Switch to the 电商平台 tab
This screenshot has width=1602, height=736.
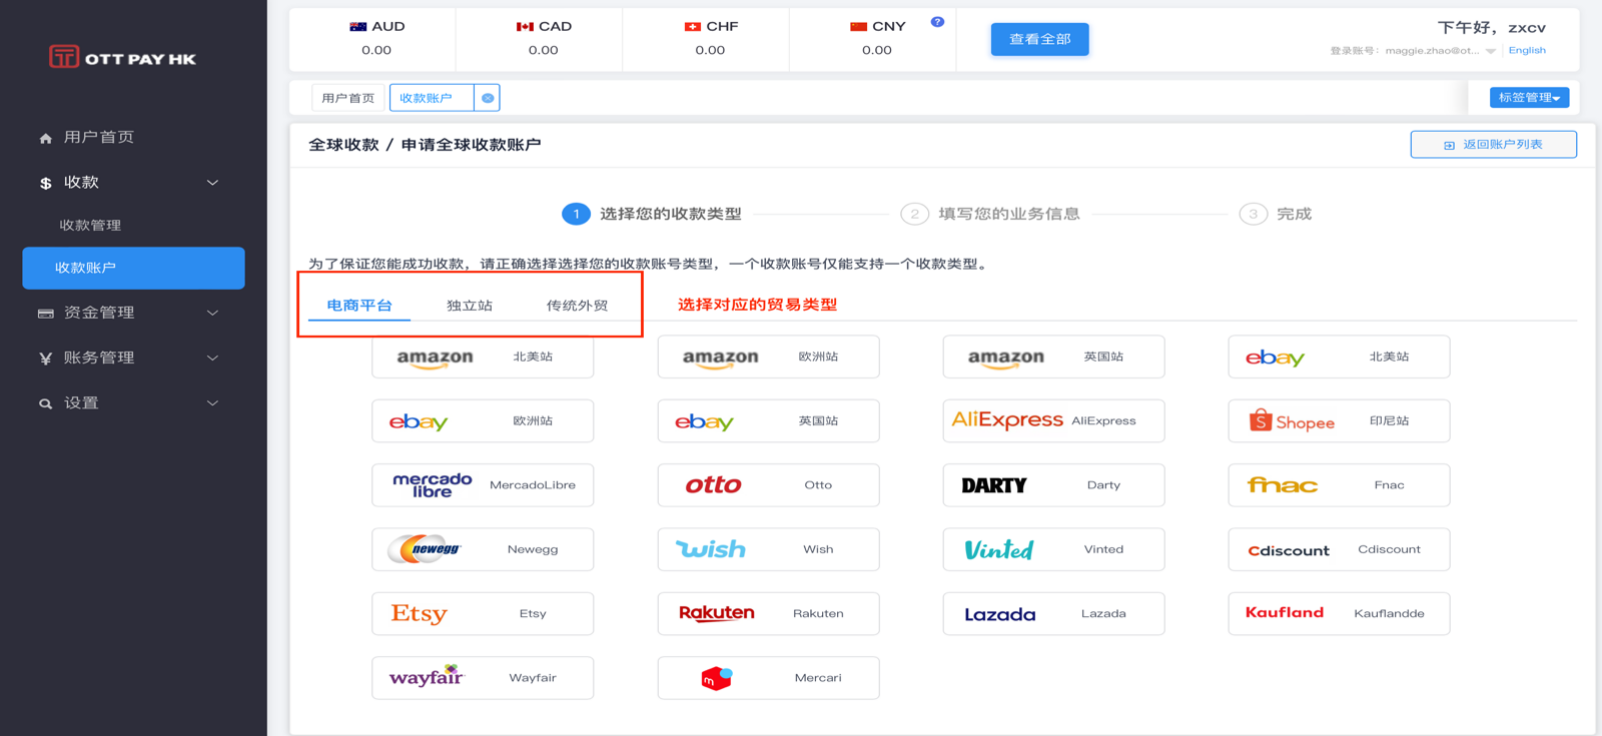359,305
